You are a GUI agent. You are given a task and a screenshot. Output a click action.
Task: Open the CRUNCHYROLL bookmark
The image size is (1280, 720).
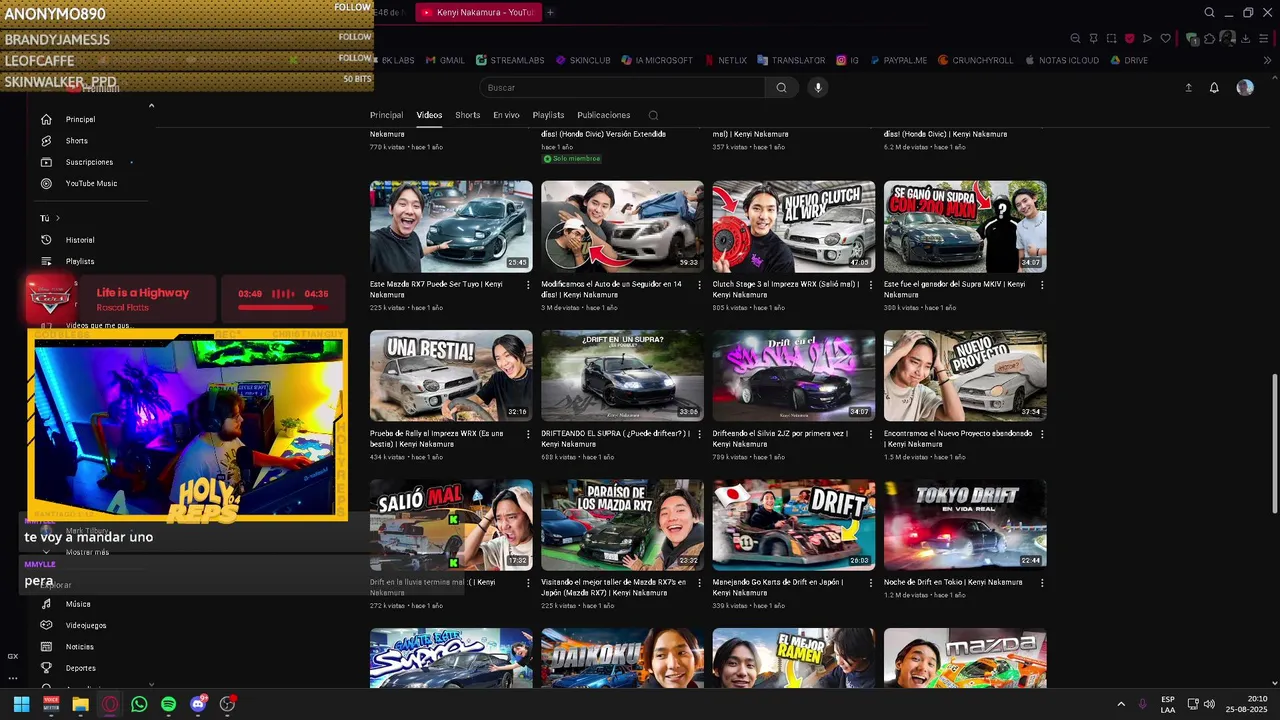(976, 60)
